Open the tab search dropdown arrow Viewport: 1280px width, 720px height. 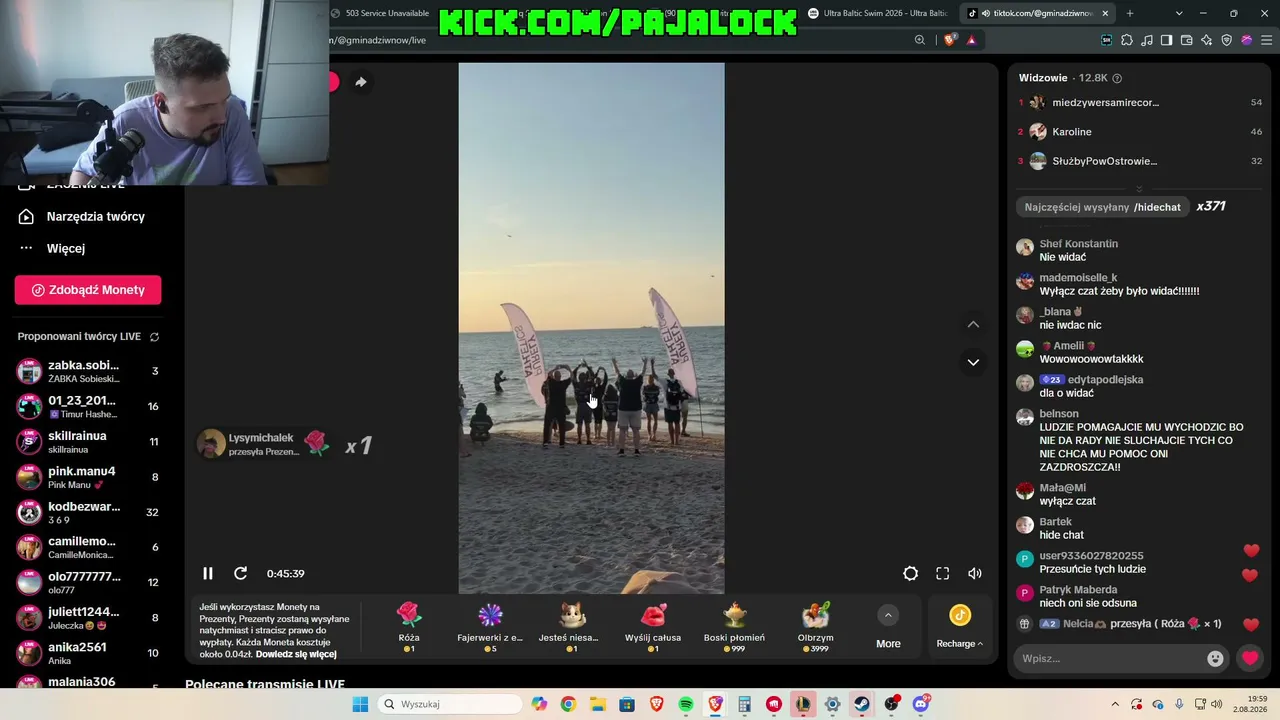pos(1179,13)
